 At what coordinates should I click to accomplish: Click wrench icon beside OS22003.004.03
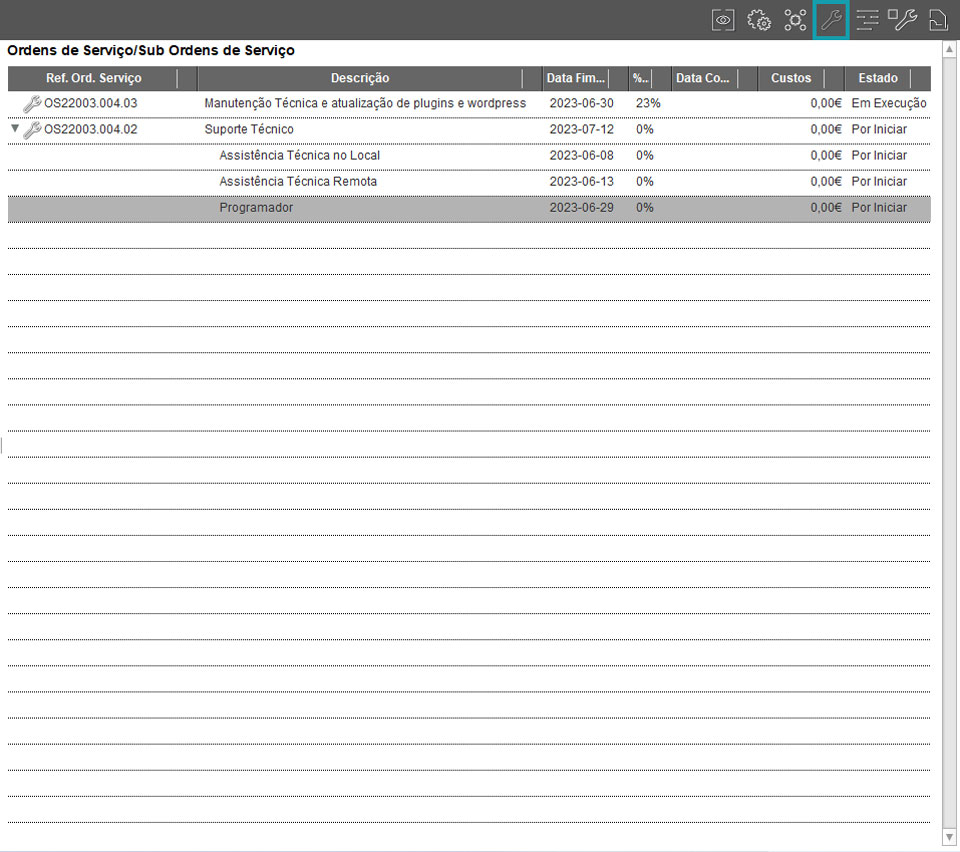(32, 103)
